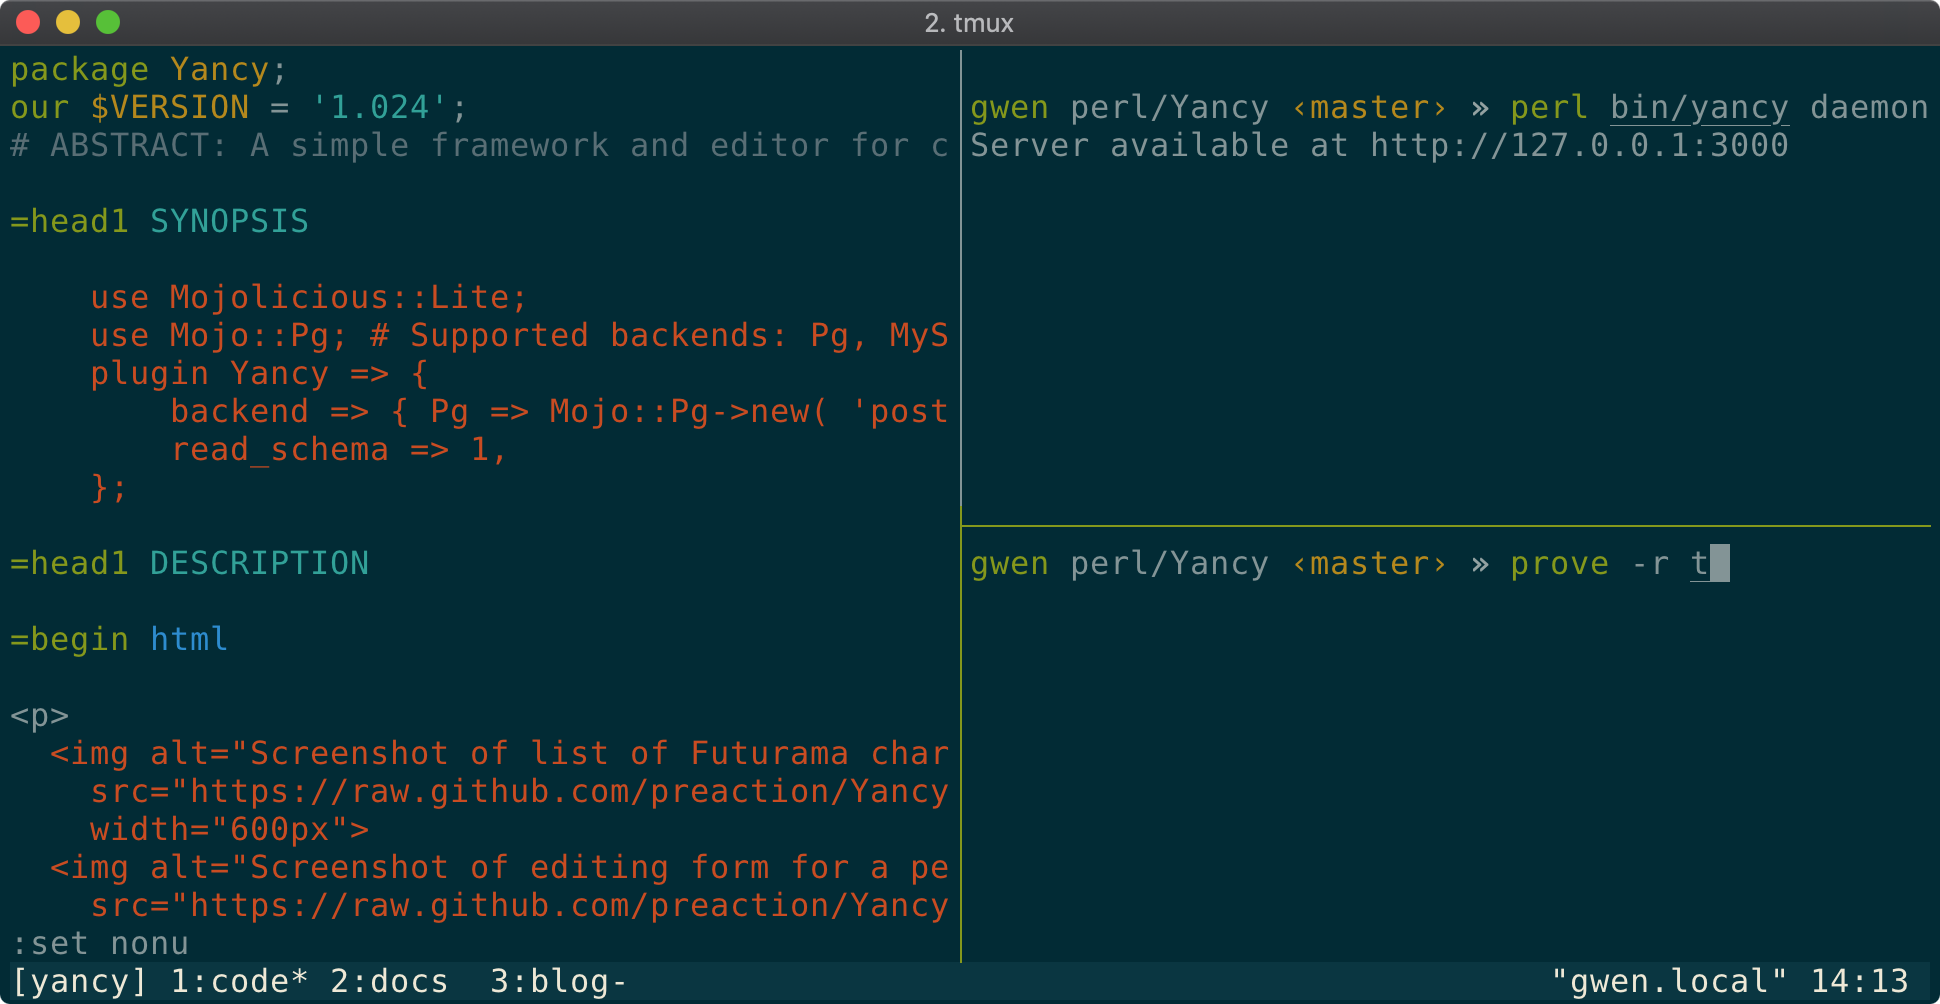Image resolution: width=1940 pixels, height=1004 pixels.
Task: Switch to the 2:docs tmux window
Action: point(389,981)
